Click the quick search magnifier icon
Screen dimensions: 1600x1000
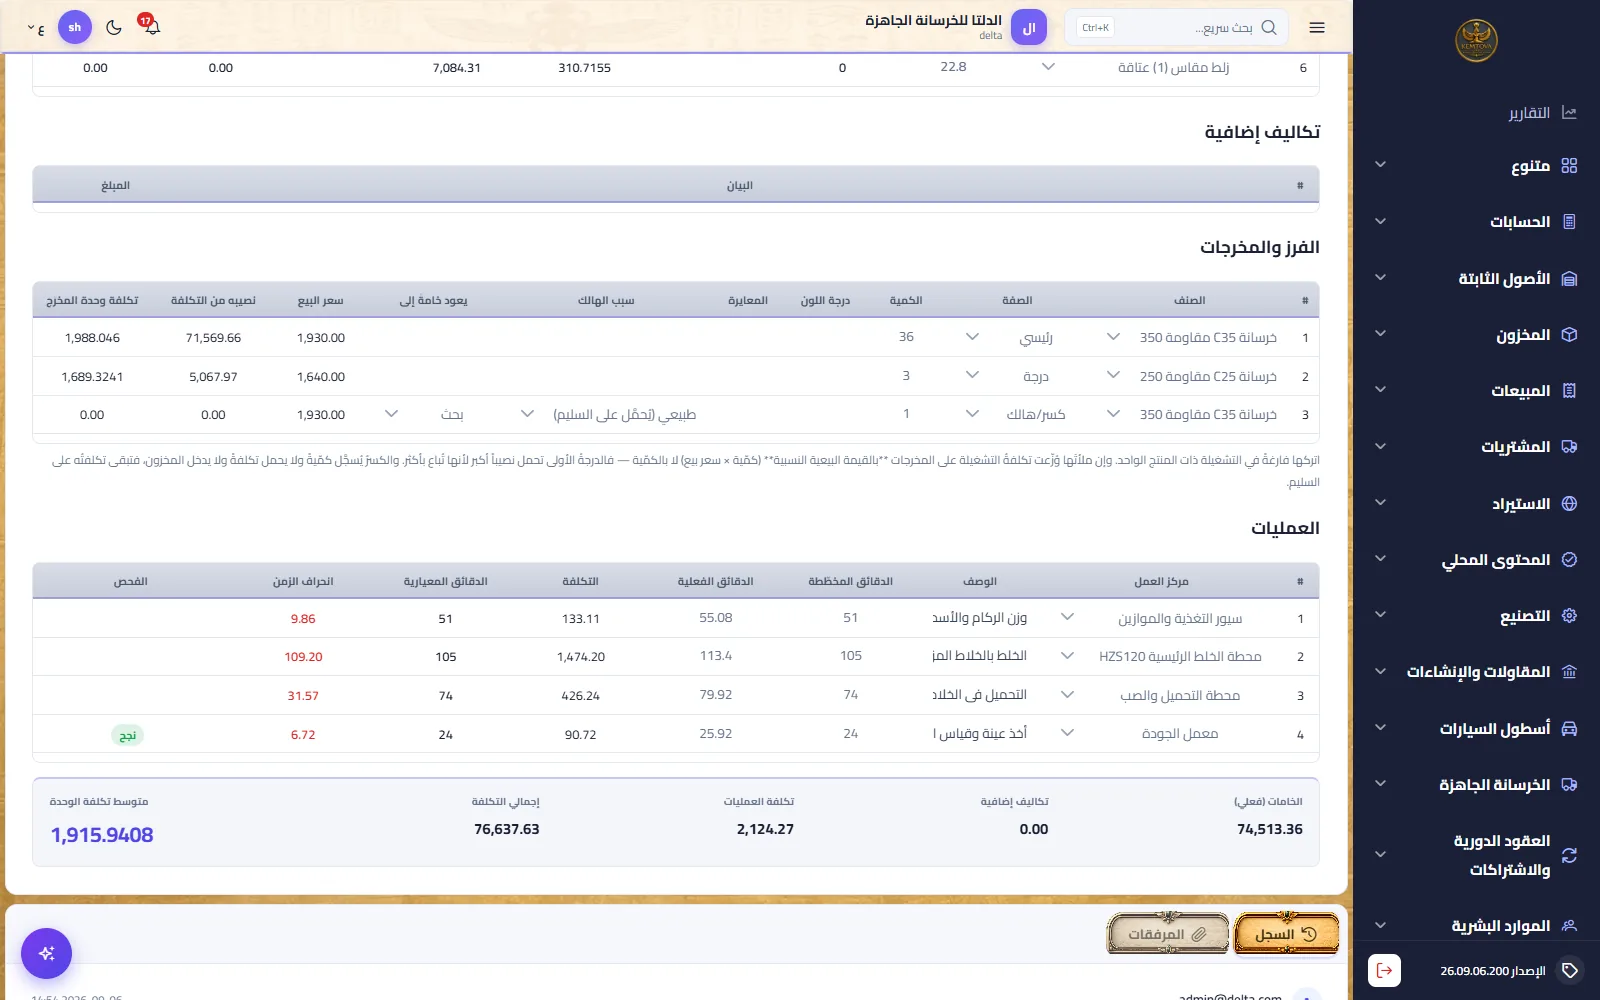1269,28
